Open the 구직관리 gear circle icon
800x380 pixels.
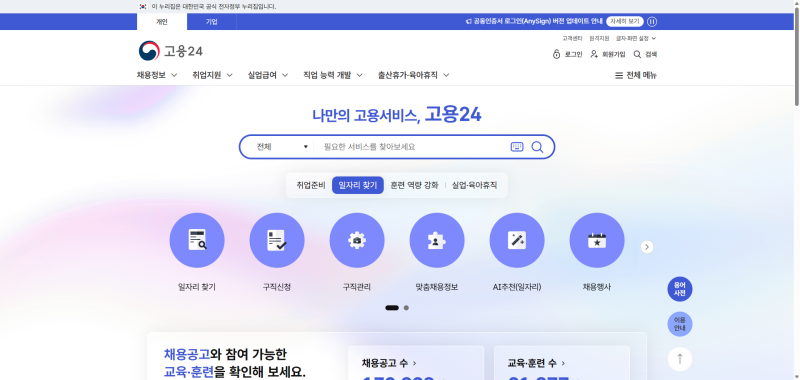[357, 240]
